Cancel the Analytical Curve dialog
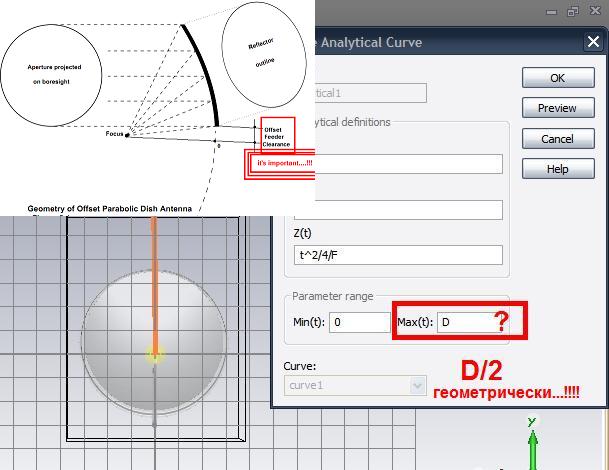Image resolution: width=609 pixels, height=470 pixels. click(x=558, y=139)
